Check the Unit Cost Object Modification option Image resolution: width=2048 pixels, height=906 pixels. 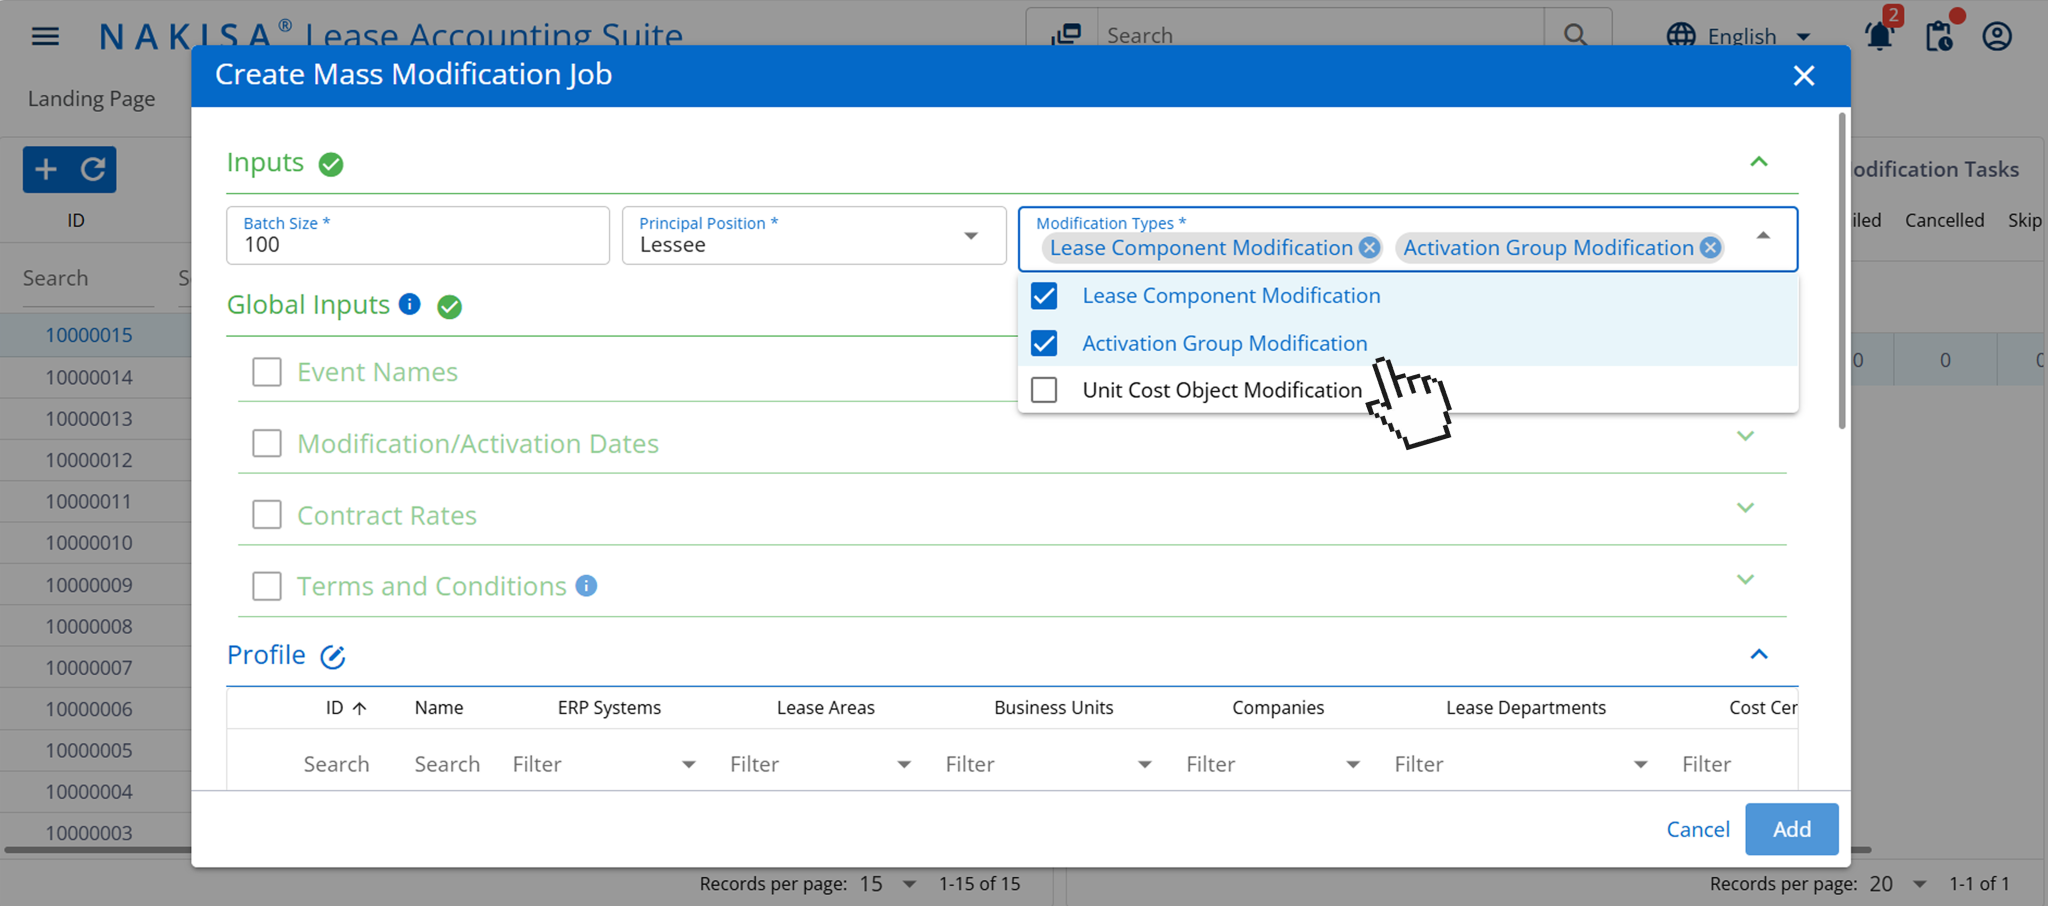click(1043, 390)
